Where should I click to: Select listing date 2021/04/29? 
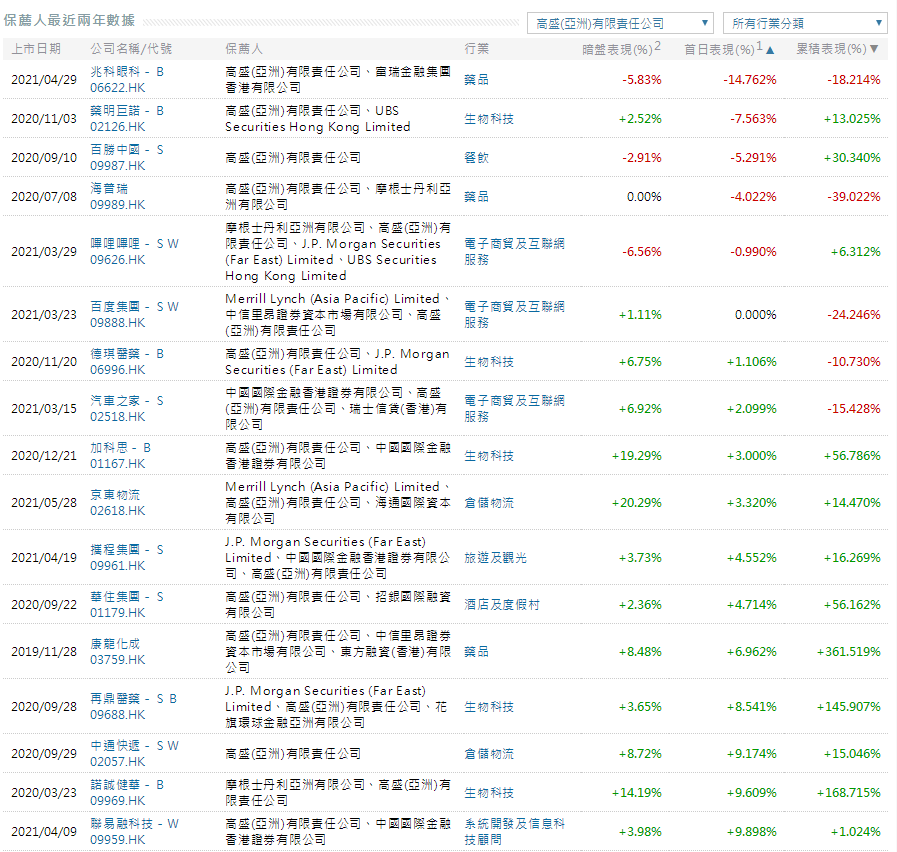(x=44, y=80)
